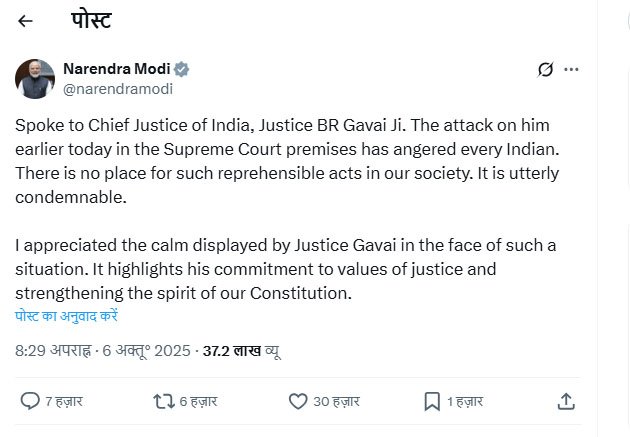Click the 6 हज़ार reposts count

click(200, 401)
